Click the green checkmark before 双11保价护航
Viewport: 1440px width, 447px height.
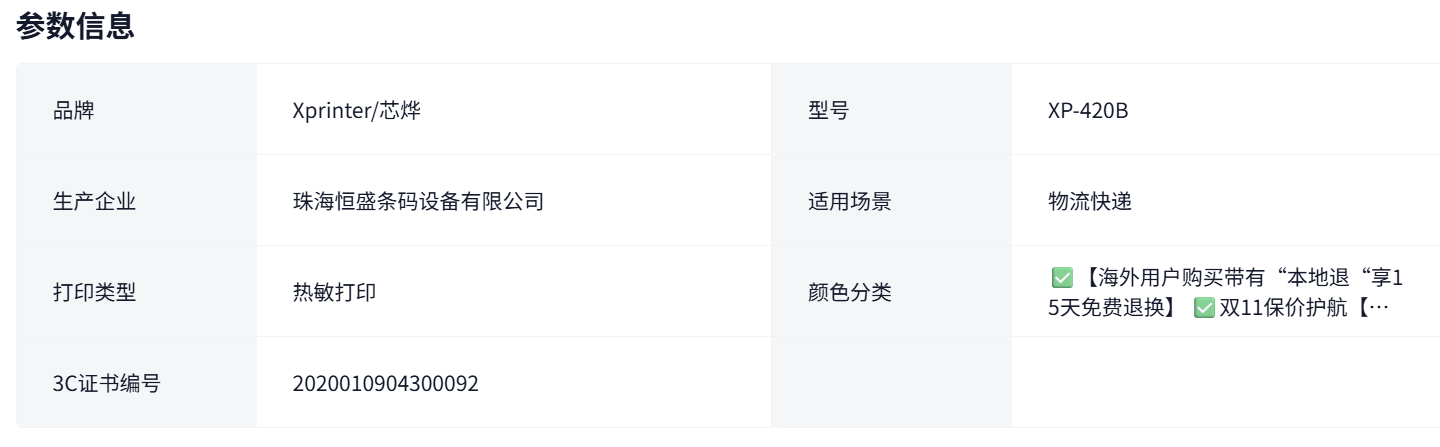(1204, 308)
